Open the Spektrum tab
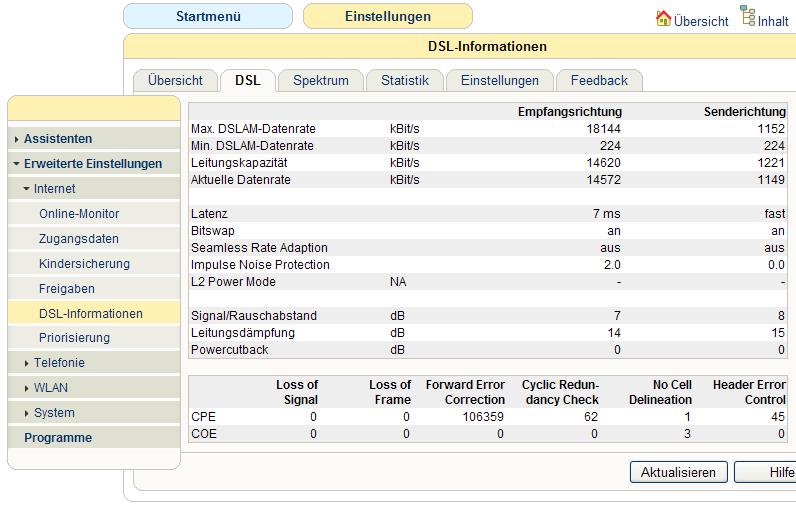Screen dimensions: 796x507 (x=321, y=81)
